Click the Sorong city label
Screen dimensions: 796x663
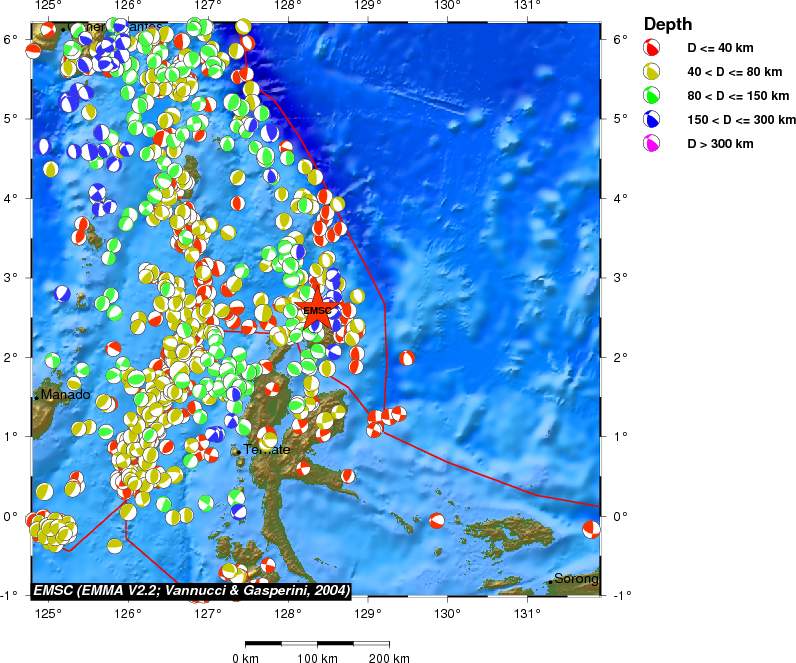click(576, 579)
